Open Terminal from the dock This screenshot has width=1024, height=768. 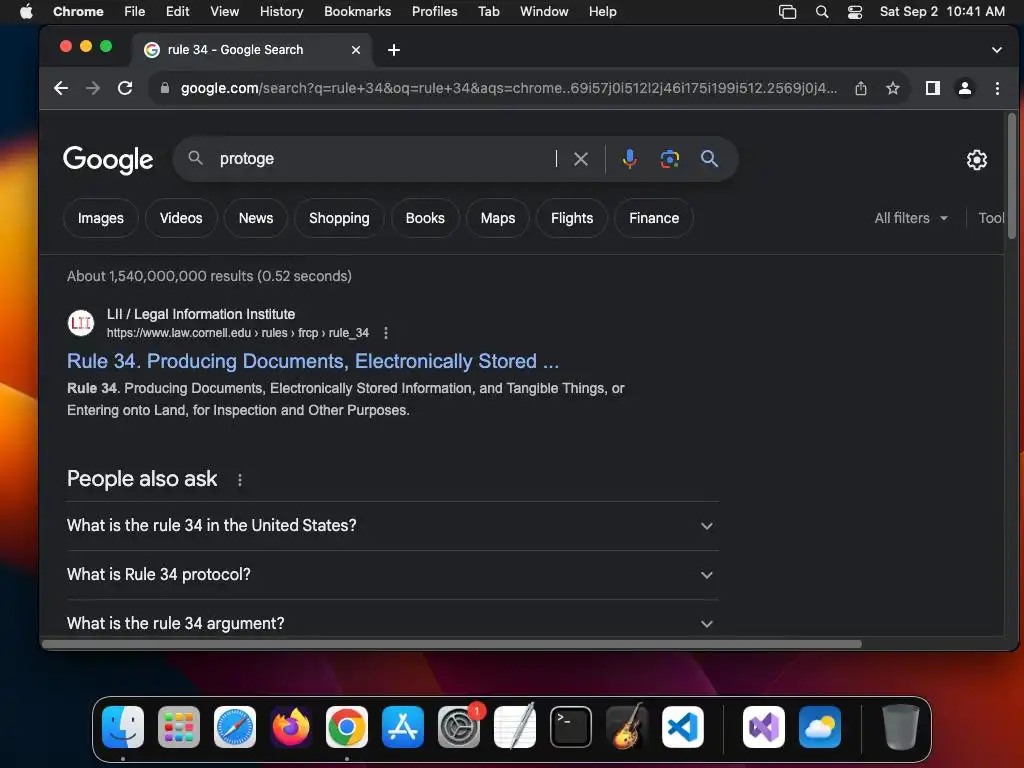click(x=571, y=727)
